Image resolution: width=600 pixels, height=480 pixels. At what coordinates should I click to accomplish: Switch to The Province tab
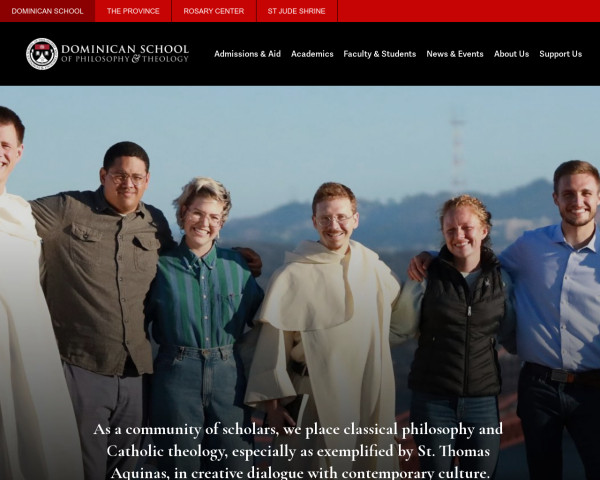pyautogui.click(x=133, y=11)
